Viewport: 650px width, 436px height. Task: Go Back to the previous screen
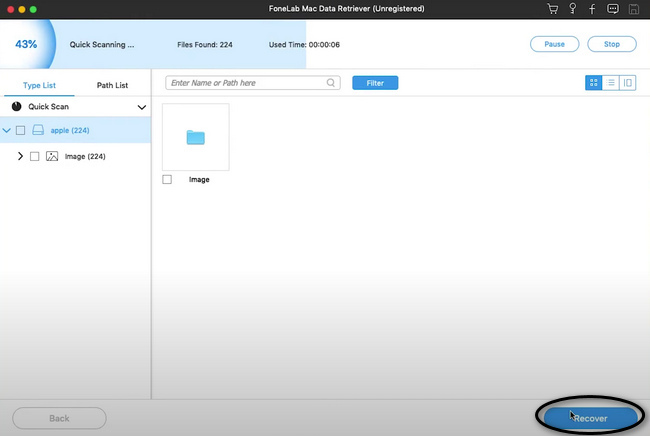pyautogui.click(x=59, y=418)
